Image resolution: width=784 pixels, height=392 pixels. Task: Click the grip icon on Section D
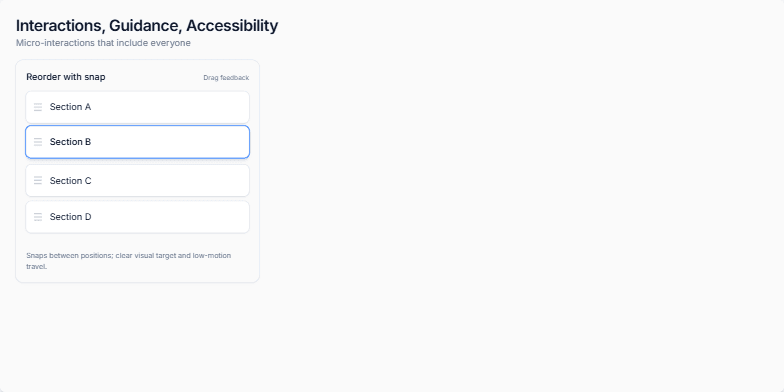(38, 217)
